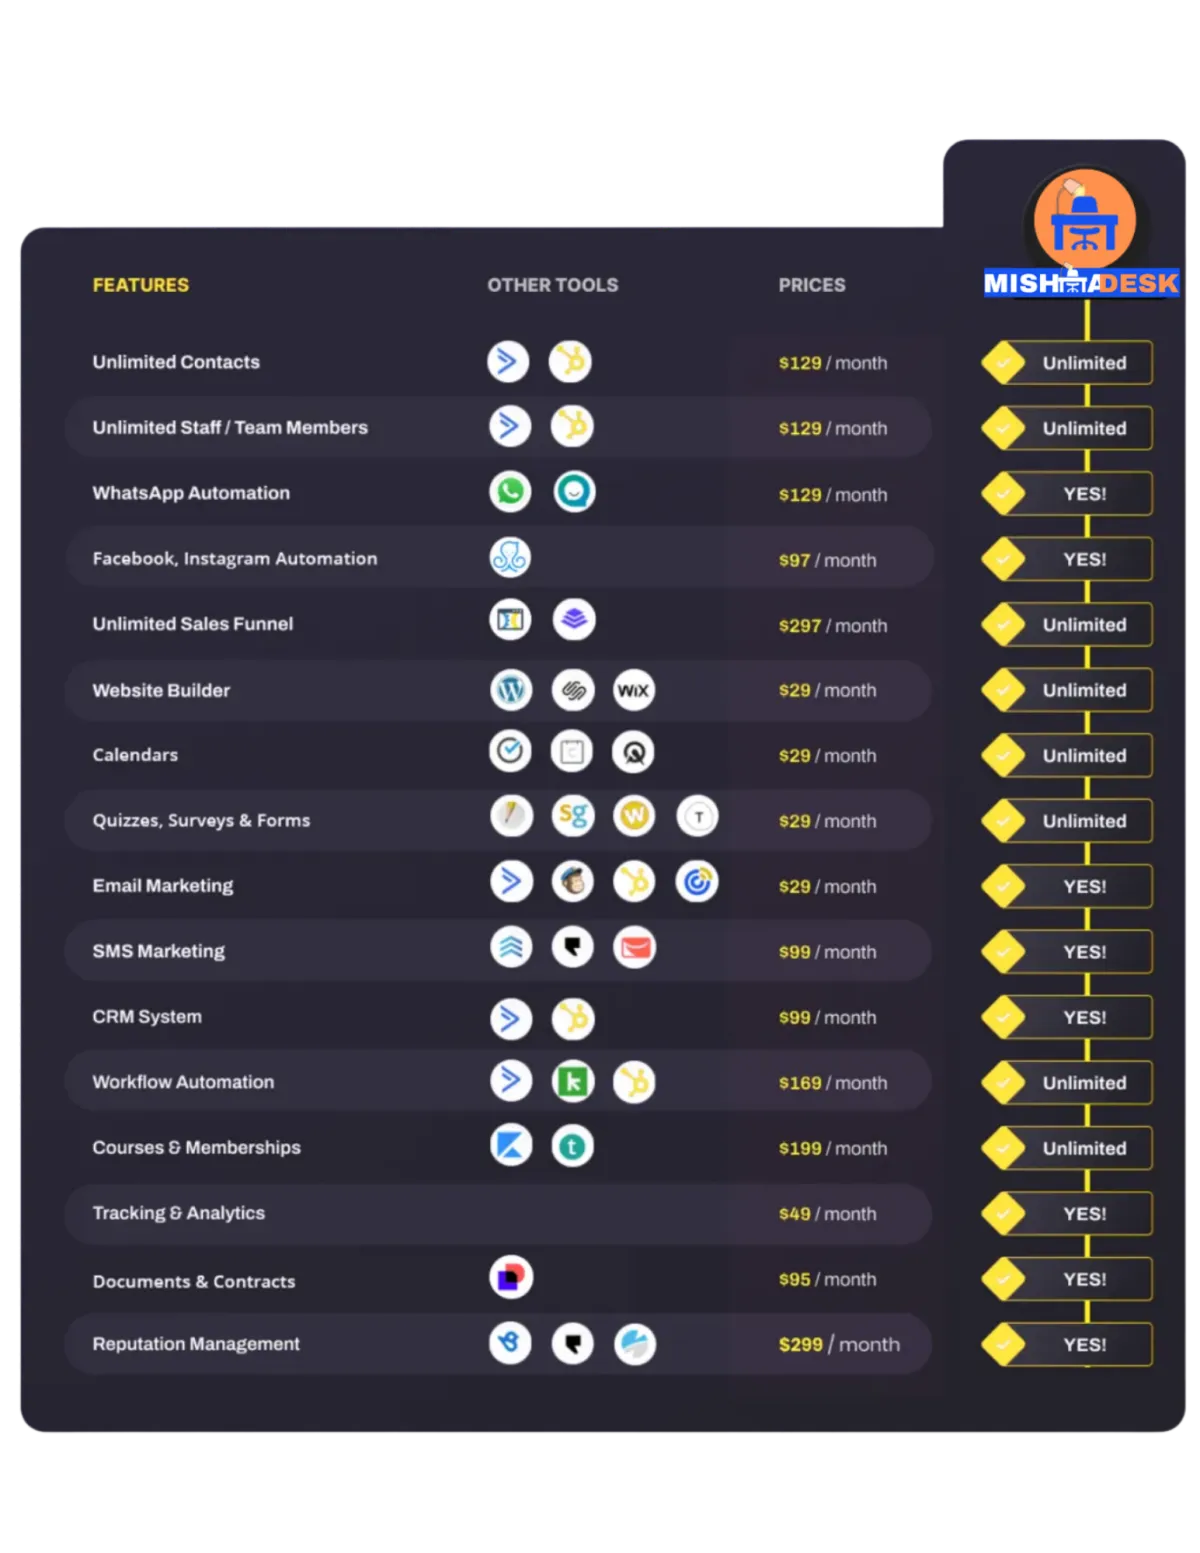Click the $299 / month price for Reputation Management

(839, 1344)
